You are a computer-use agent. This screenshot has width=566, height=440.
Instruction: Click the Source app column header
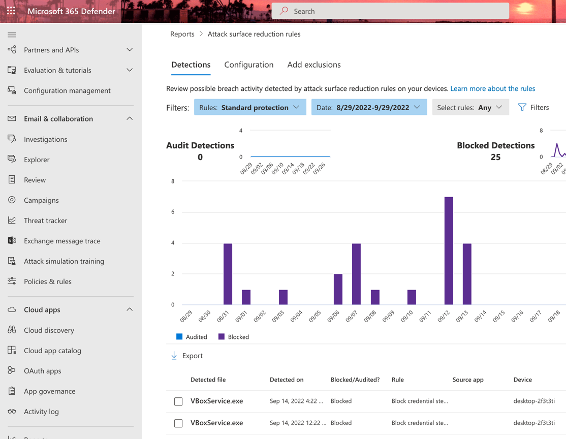pos(468,380)
